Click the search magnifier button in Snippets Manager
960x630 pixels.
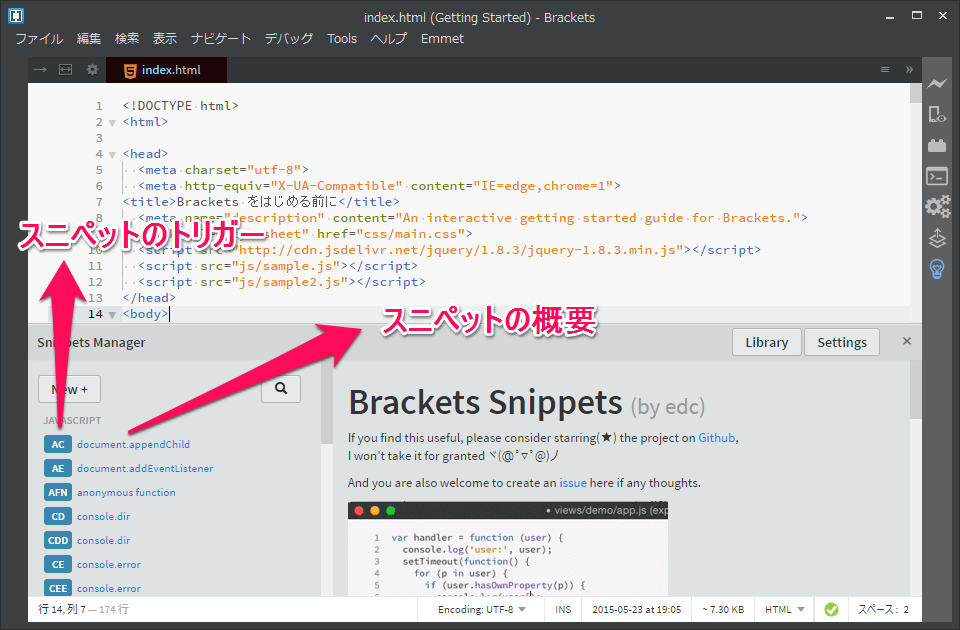pos(281,388)
